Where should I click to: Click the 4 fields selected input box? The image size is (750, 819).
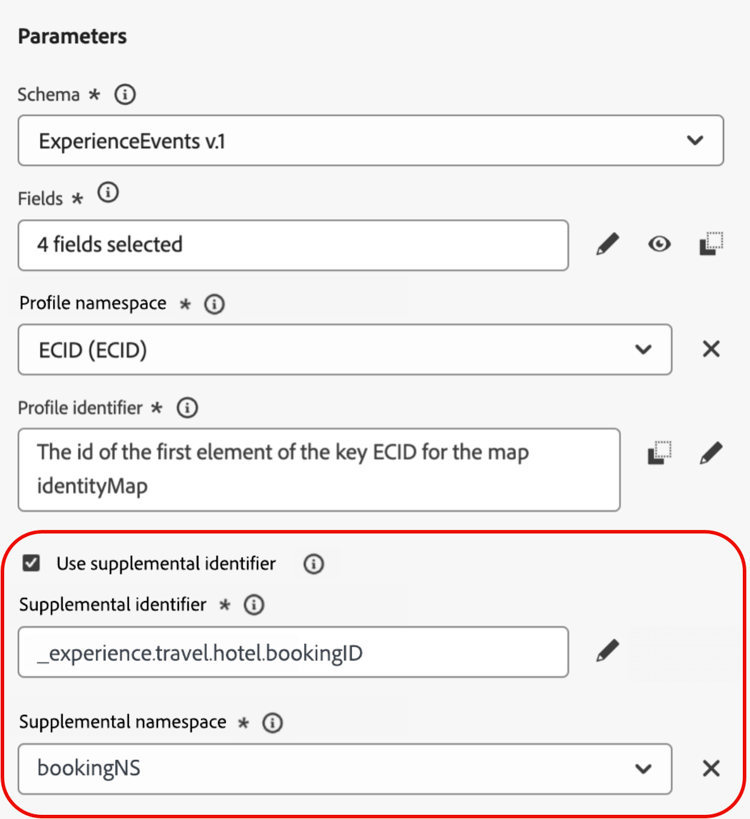(x=293, y=245)
